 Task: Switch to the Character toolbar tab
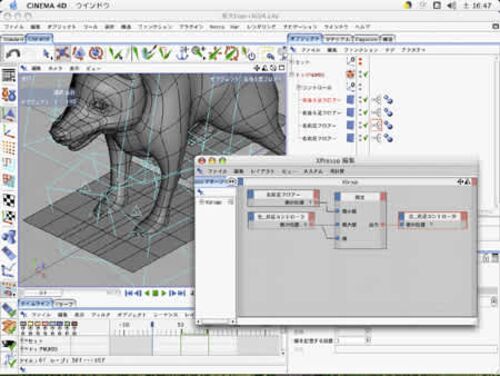point(39,39)
